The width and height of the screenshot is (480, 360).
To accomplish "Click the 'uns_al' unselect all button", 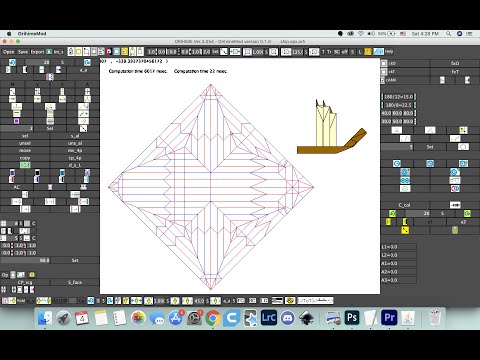I will point(75,143).
